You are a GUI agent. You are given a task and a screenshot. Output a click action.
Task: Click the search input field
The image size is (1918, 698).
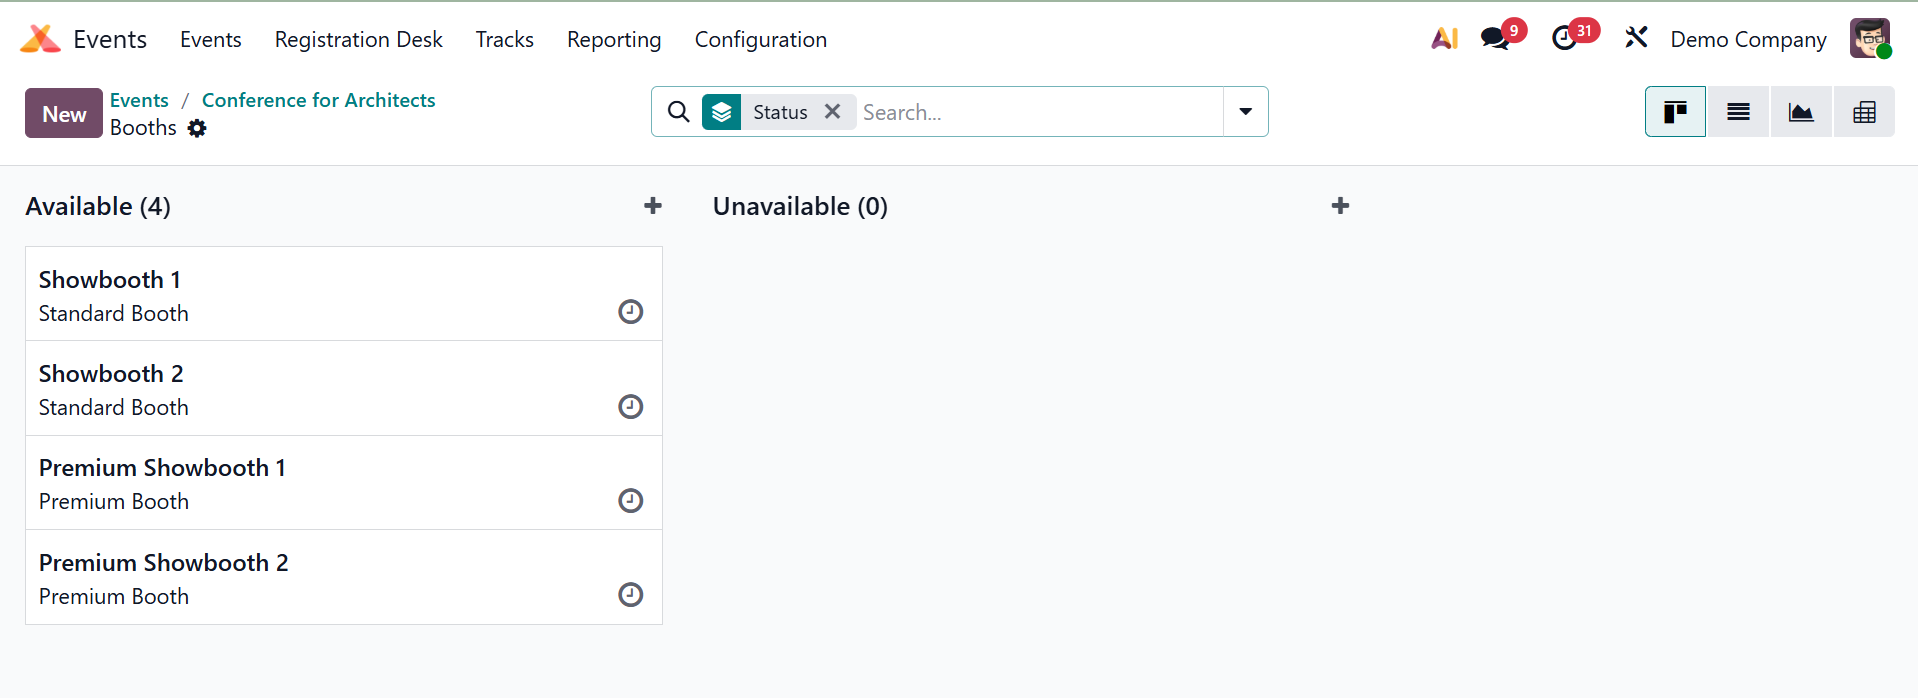pos(1040,112)
